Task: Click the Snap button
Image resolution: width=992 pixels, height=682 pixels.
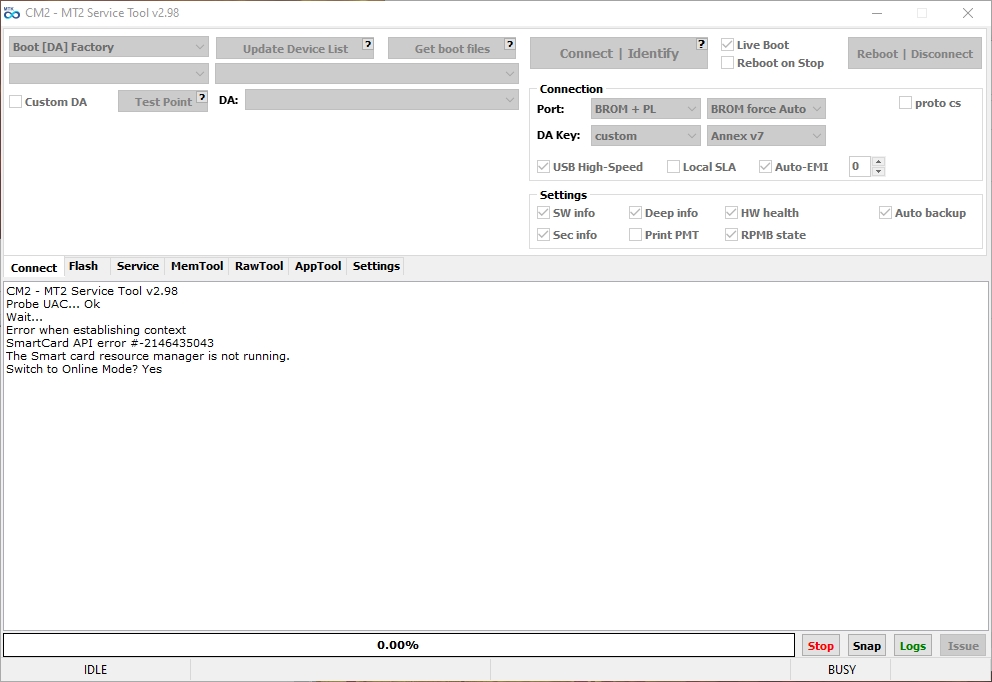Action: coord(866,646)
